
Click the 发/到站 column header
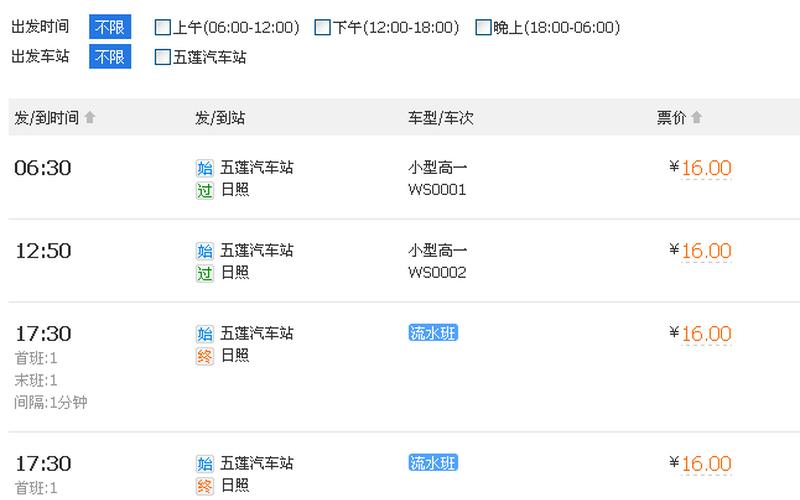220,118
